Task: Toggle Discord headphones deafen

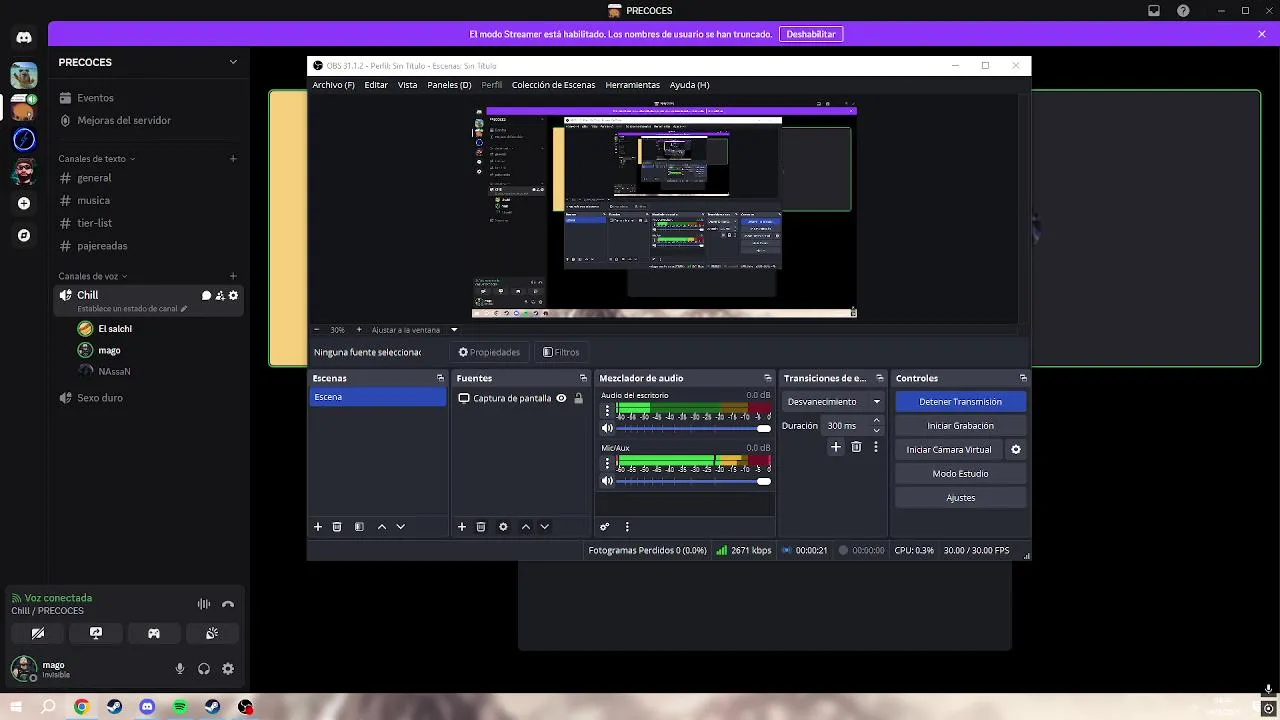Action: tap(204, 669)
